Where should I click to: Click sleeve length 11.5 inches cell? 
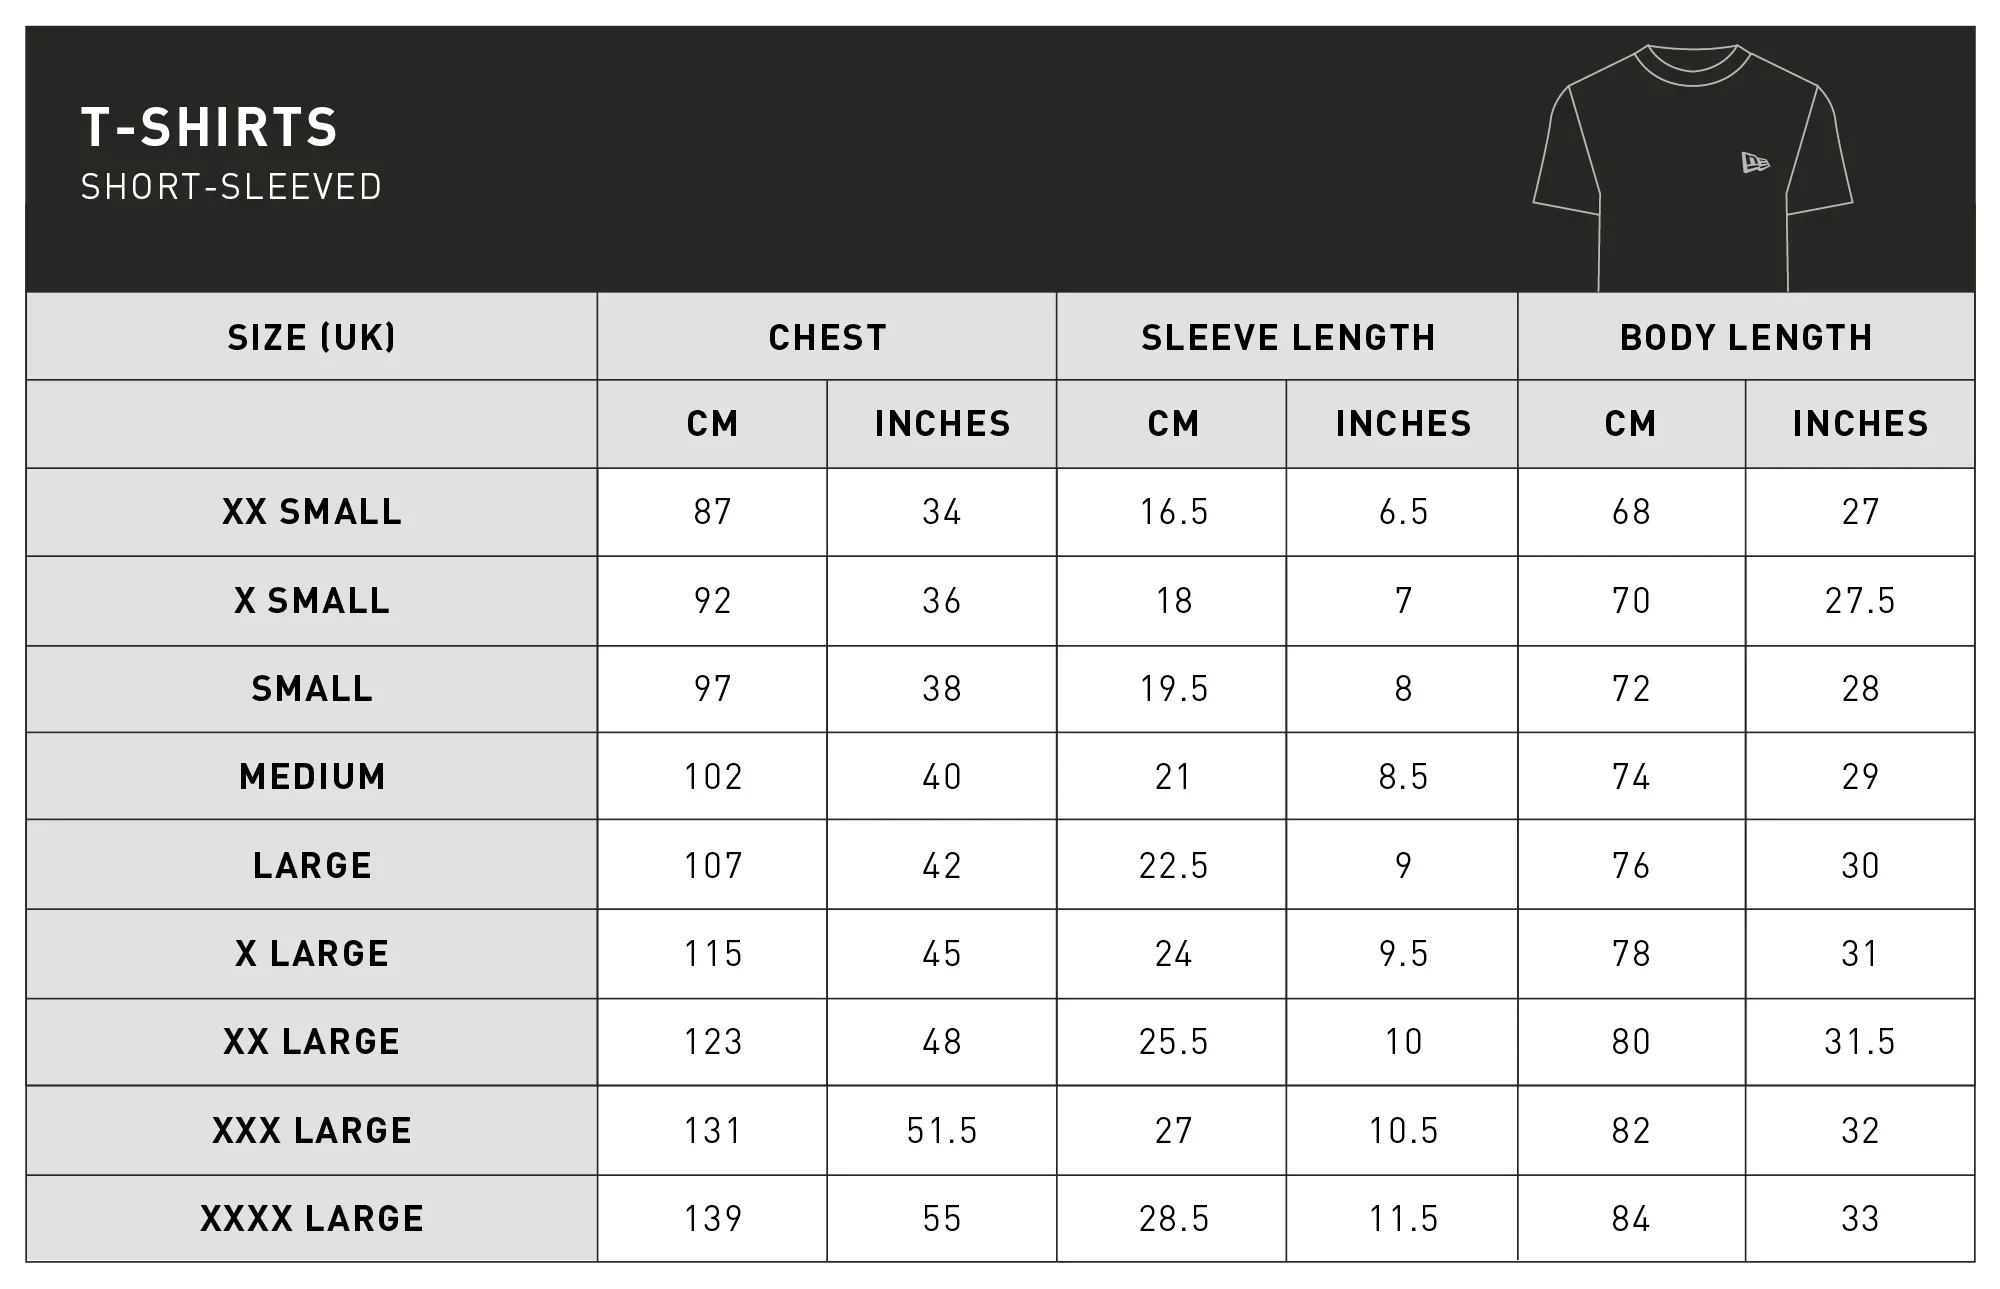pos(1403,1218)
